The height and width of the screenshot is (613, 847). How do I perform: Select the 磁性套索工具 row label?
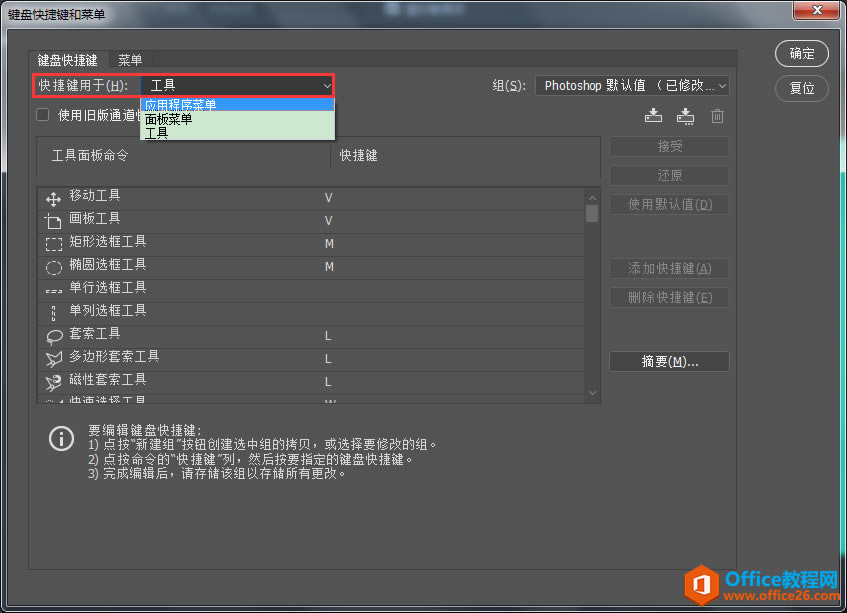pyautogui.click(x=107, y=380)
